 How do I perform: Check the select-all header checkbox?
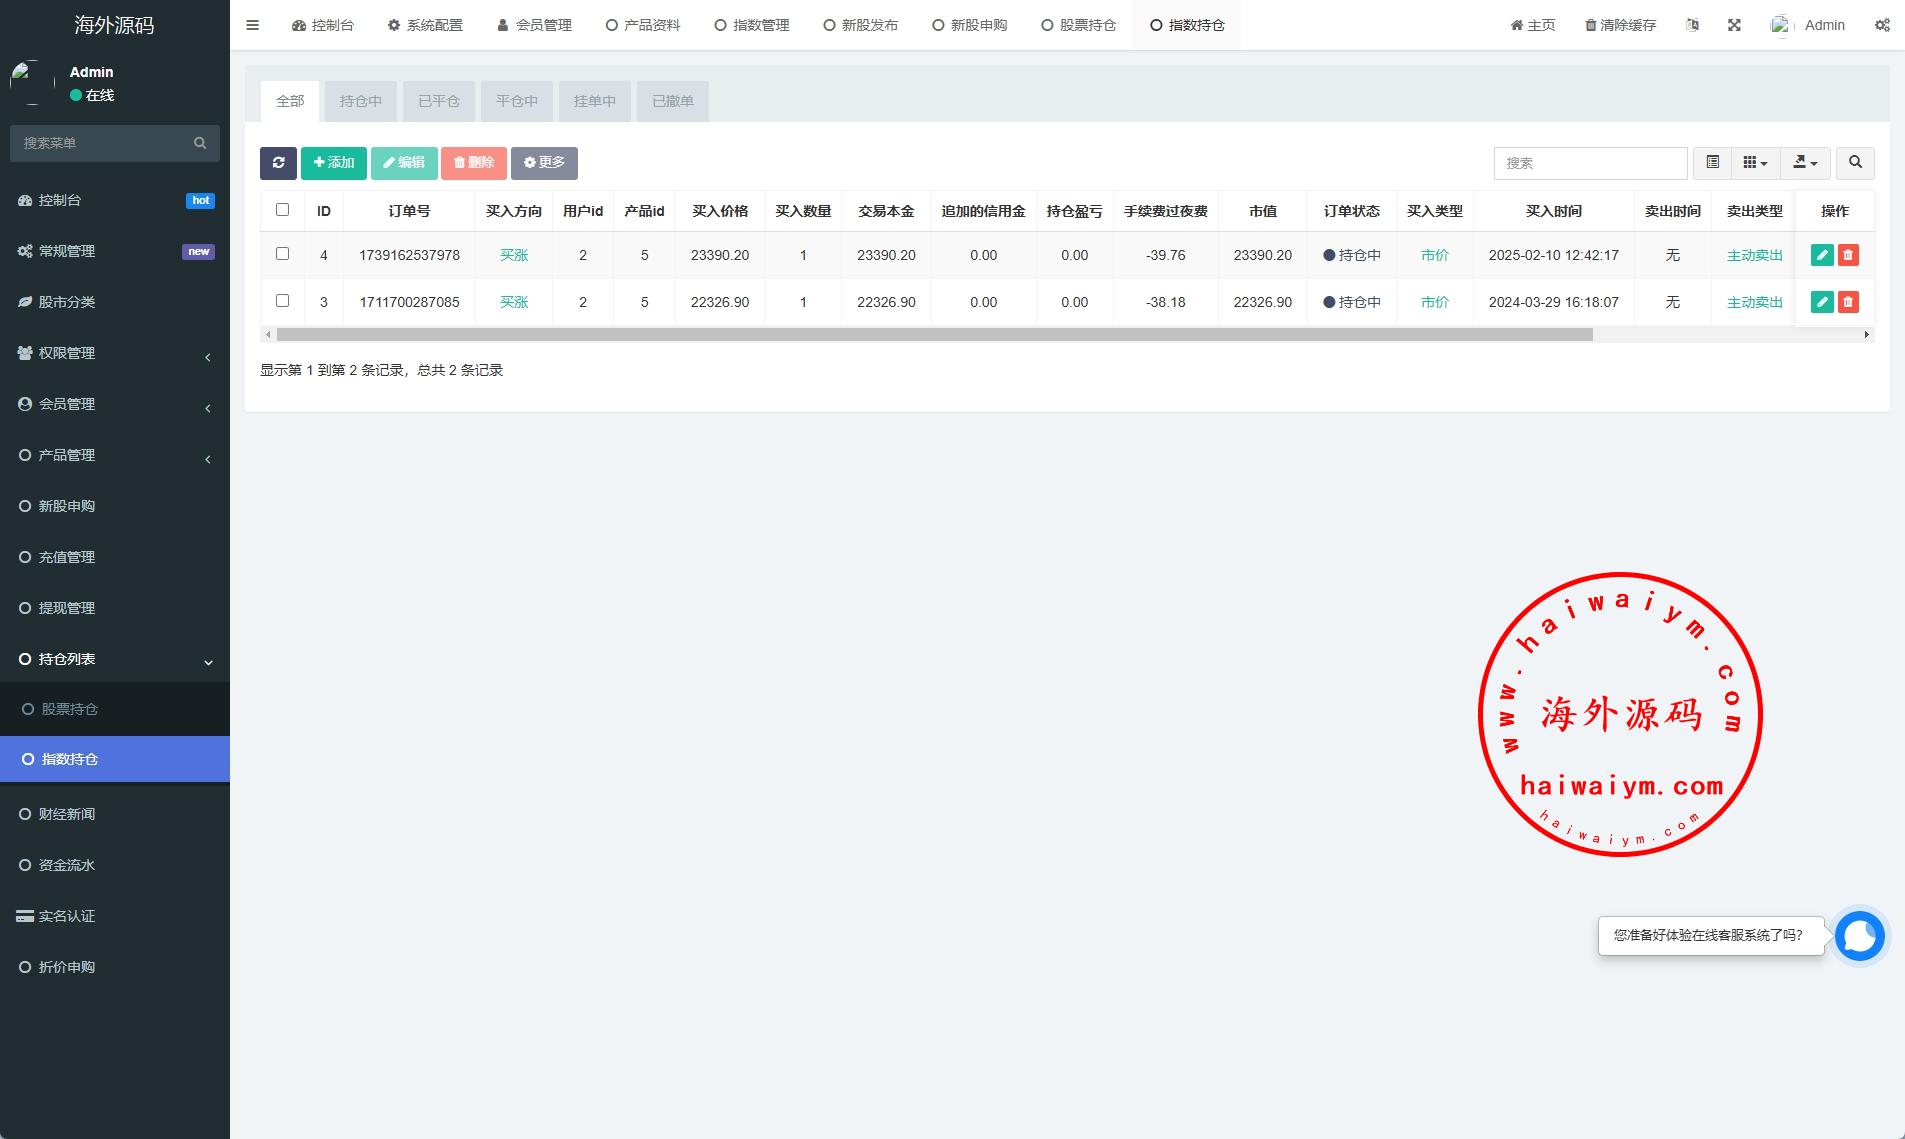(x=282, y=210)
